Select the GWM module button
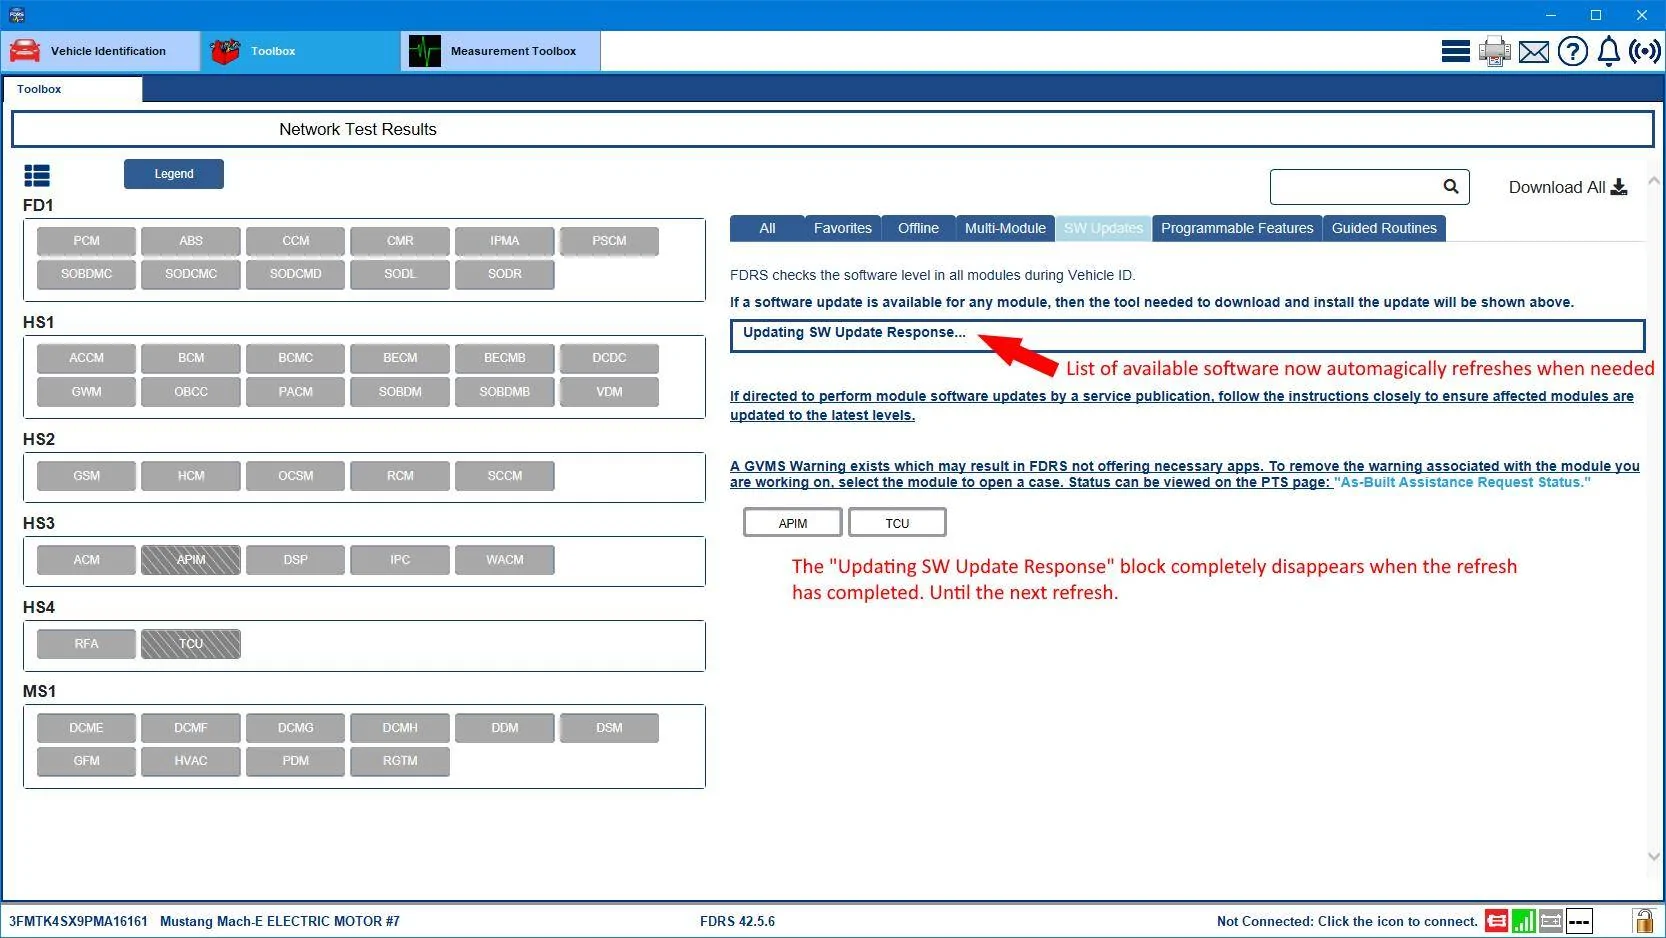1666x938 pixels. 87,392
